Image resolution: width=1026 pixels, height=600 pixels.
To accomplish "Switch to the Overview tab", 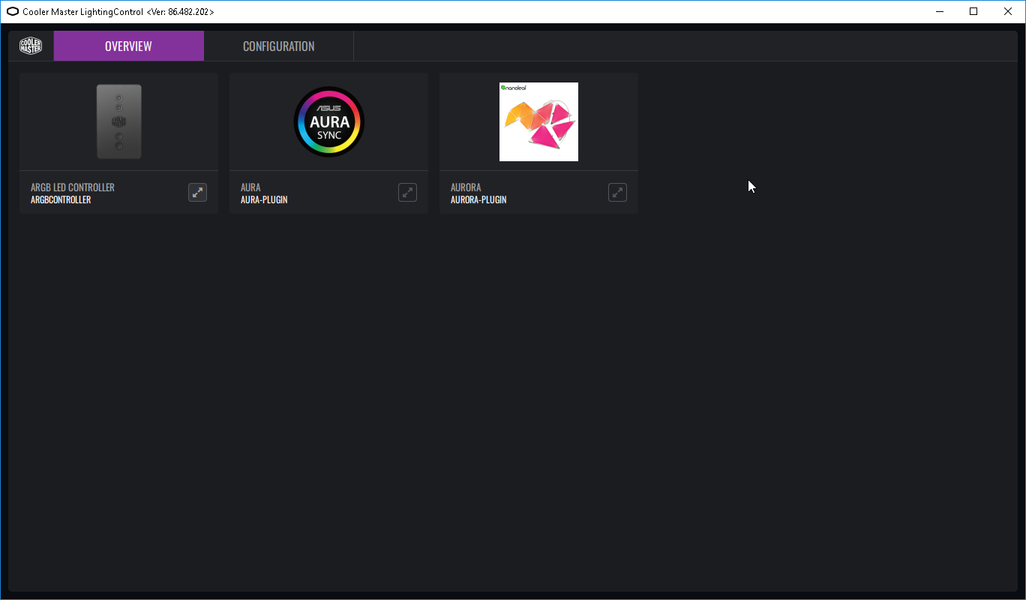I will [x=128, y=46].
